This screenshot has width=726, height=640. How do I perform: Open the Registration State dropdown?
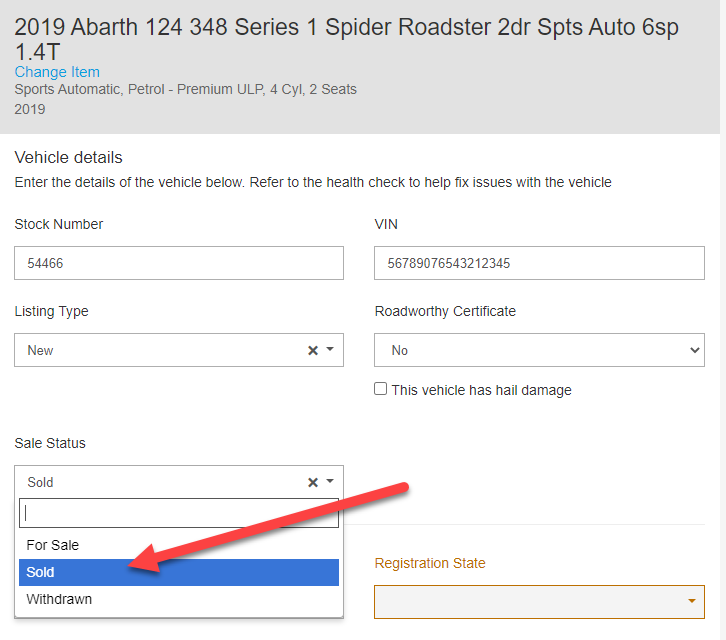point(539,601)
